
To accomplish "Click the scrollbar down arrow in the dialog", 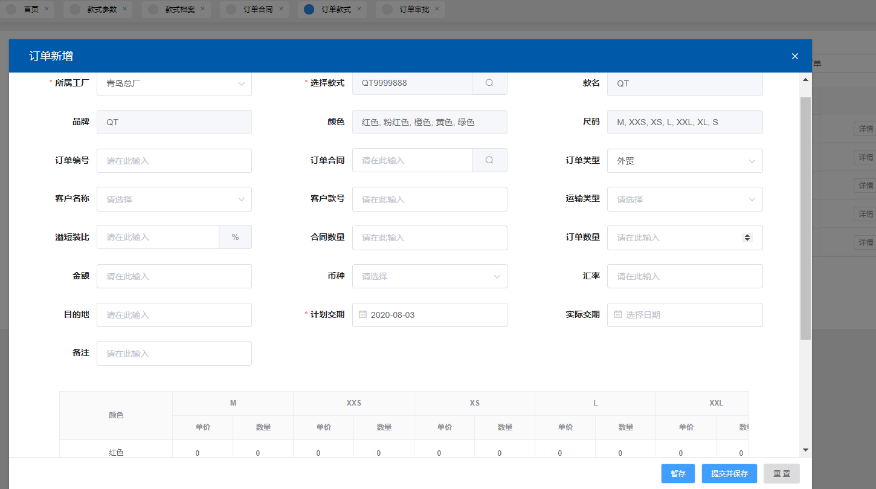I will point(805,451).
